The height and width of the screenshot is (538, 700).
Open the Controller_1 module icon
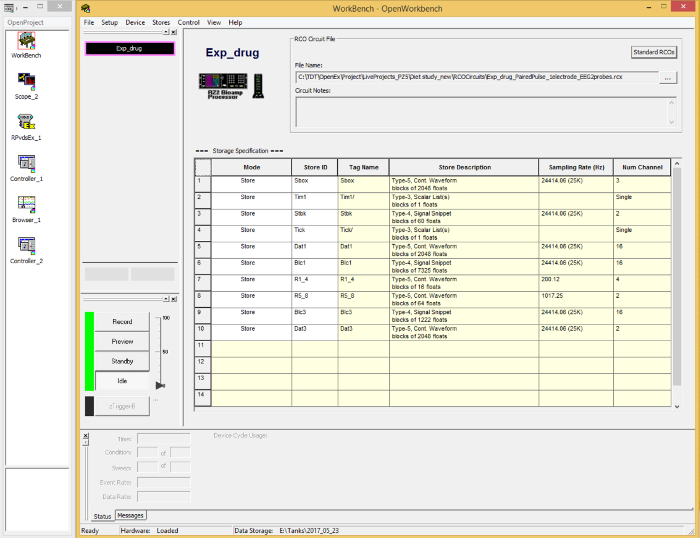tap(27, 166)
